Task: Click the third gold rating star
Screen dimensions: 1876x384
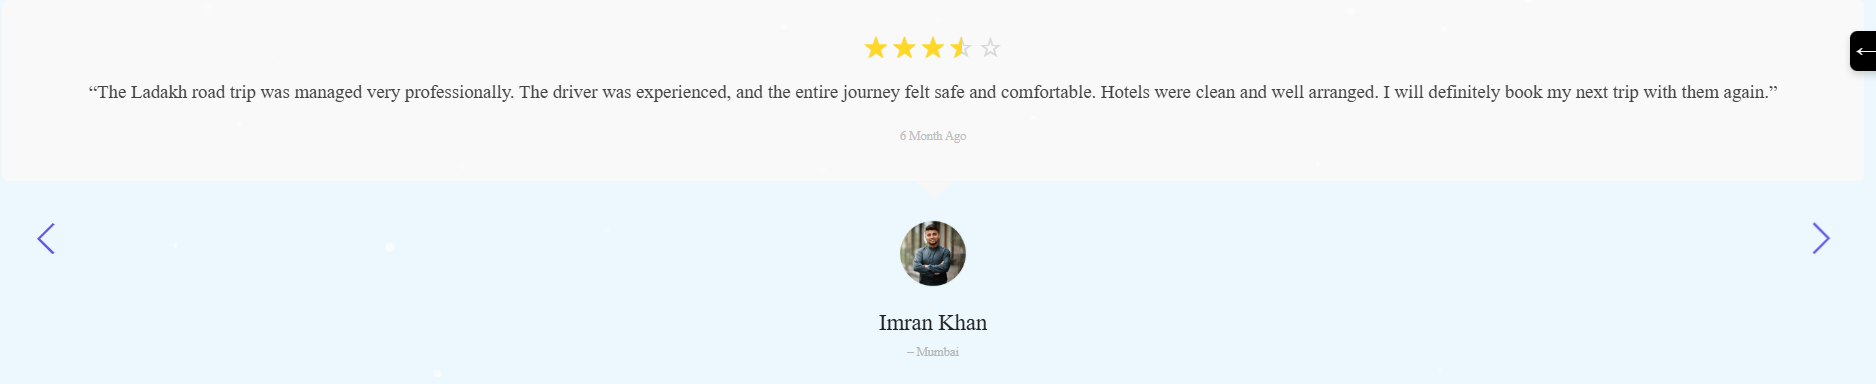Action: 933,47
